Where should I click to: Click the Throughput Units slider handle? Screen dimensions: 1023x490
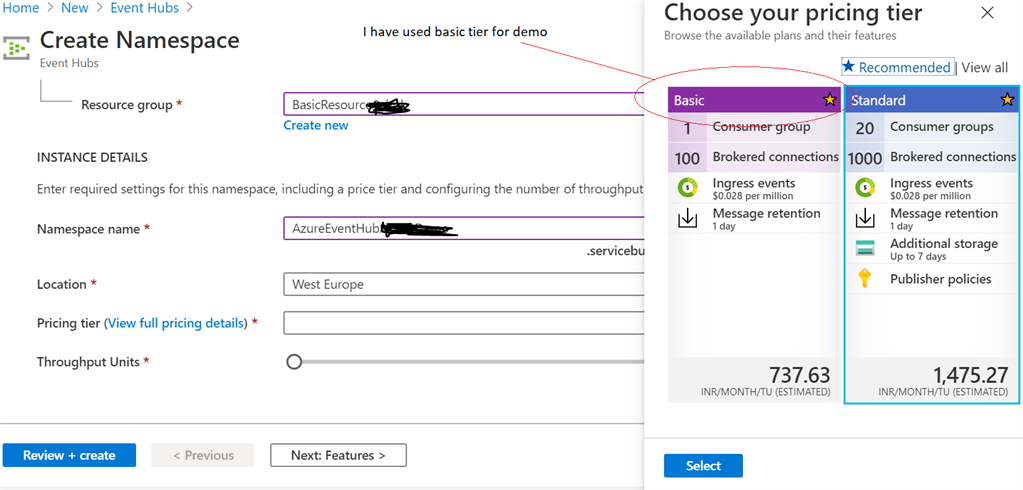tap(294, 362)
